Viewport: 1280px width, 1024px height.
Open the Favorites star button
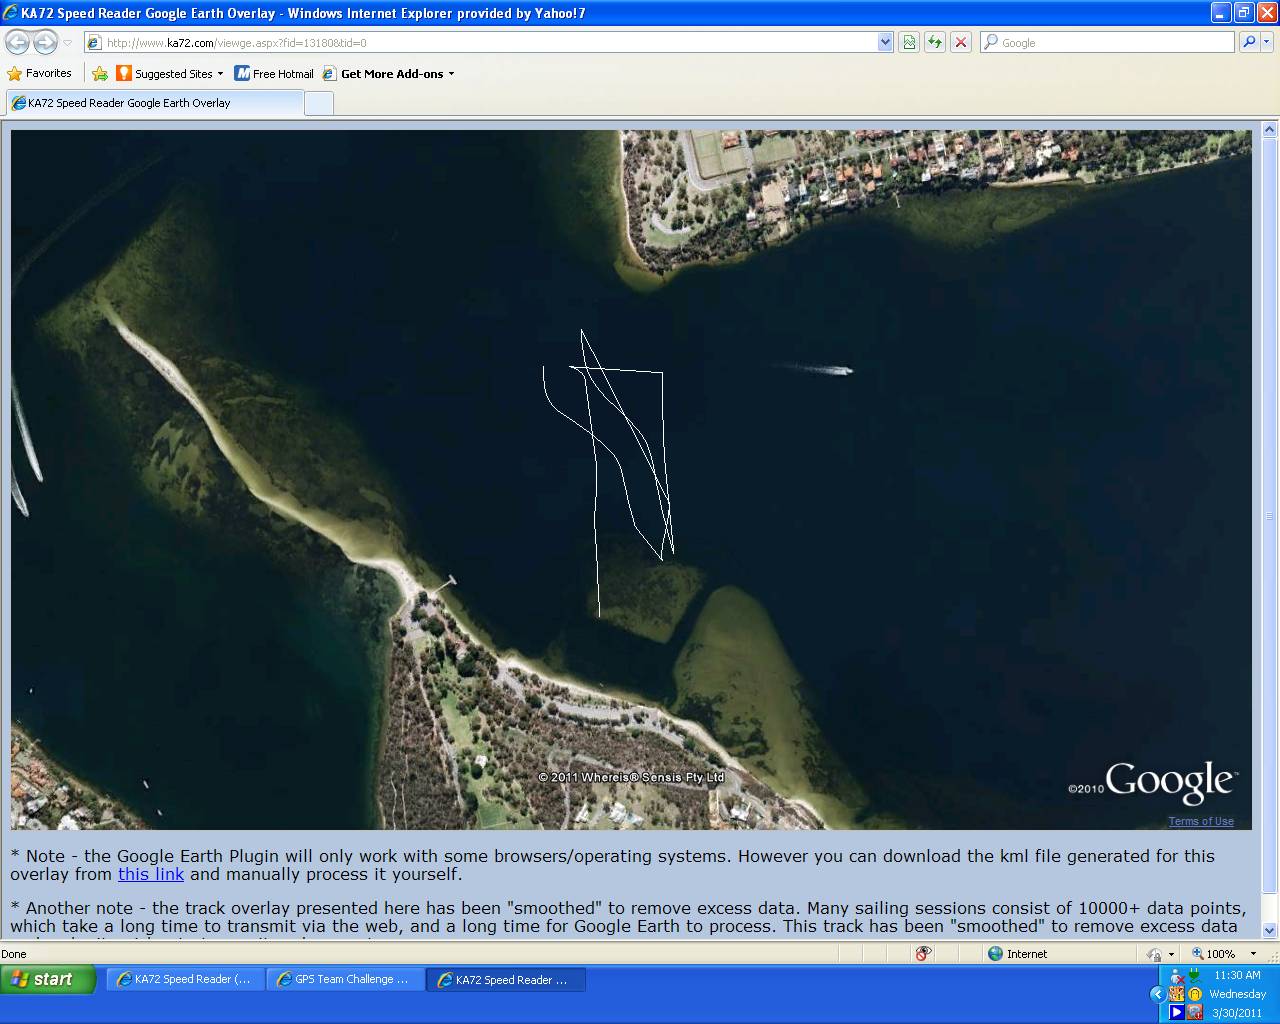click(x=40, y=74)
